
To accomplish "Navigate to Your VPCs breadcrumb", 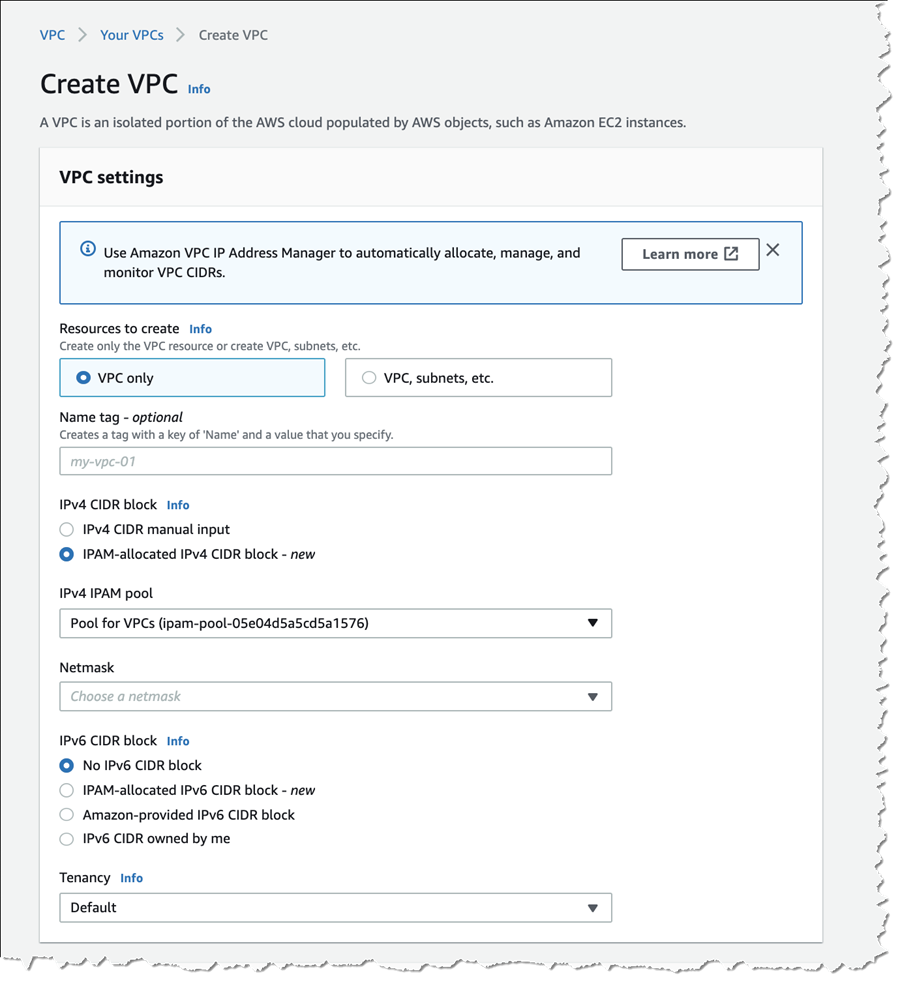I will pos(132,35).
